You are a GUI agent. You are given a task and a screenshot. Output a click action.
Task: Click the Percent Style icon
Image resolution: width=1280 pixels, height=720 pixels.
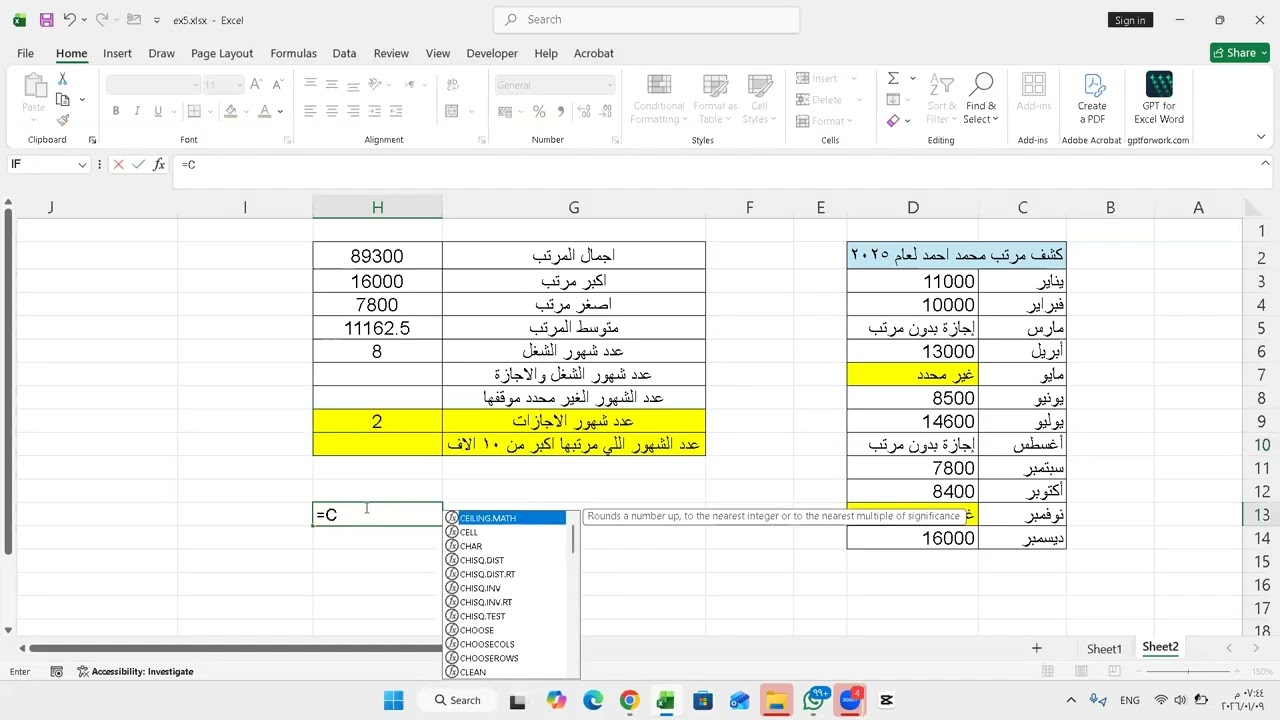click(539, 112)
